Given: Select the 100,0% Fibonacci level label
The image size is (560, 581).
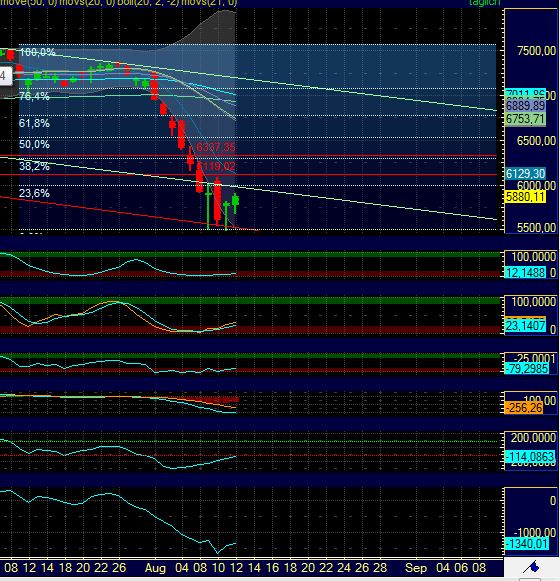Looking at the screenshot, I should point(37,52).
